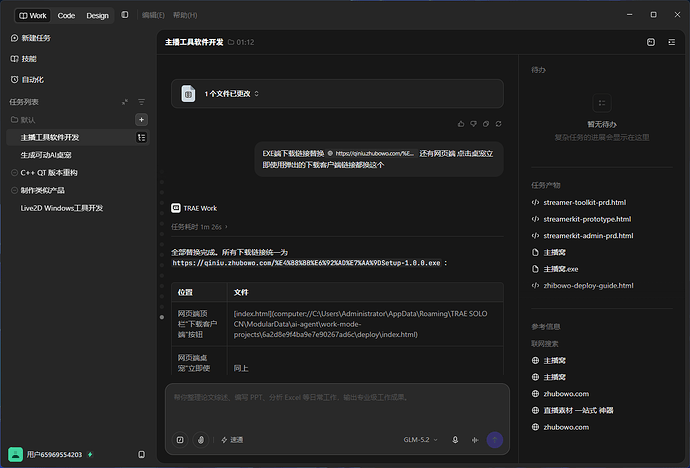The height and width of the screenshot is (468, 690).
Task: Open the 主播窝 file artifact
Action: tap(548, 252)
